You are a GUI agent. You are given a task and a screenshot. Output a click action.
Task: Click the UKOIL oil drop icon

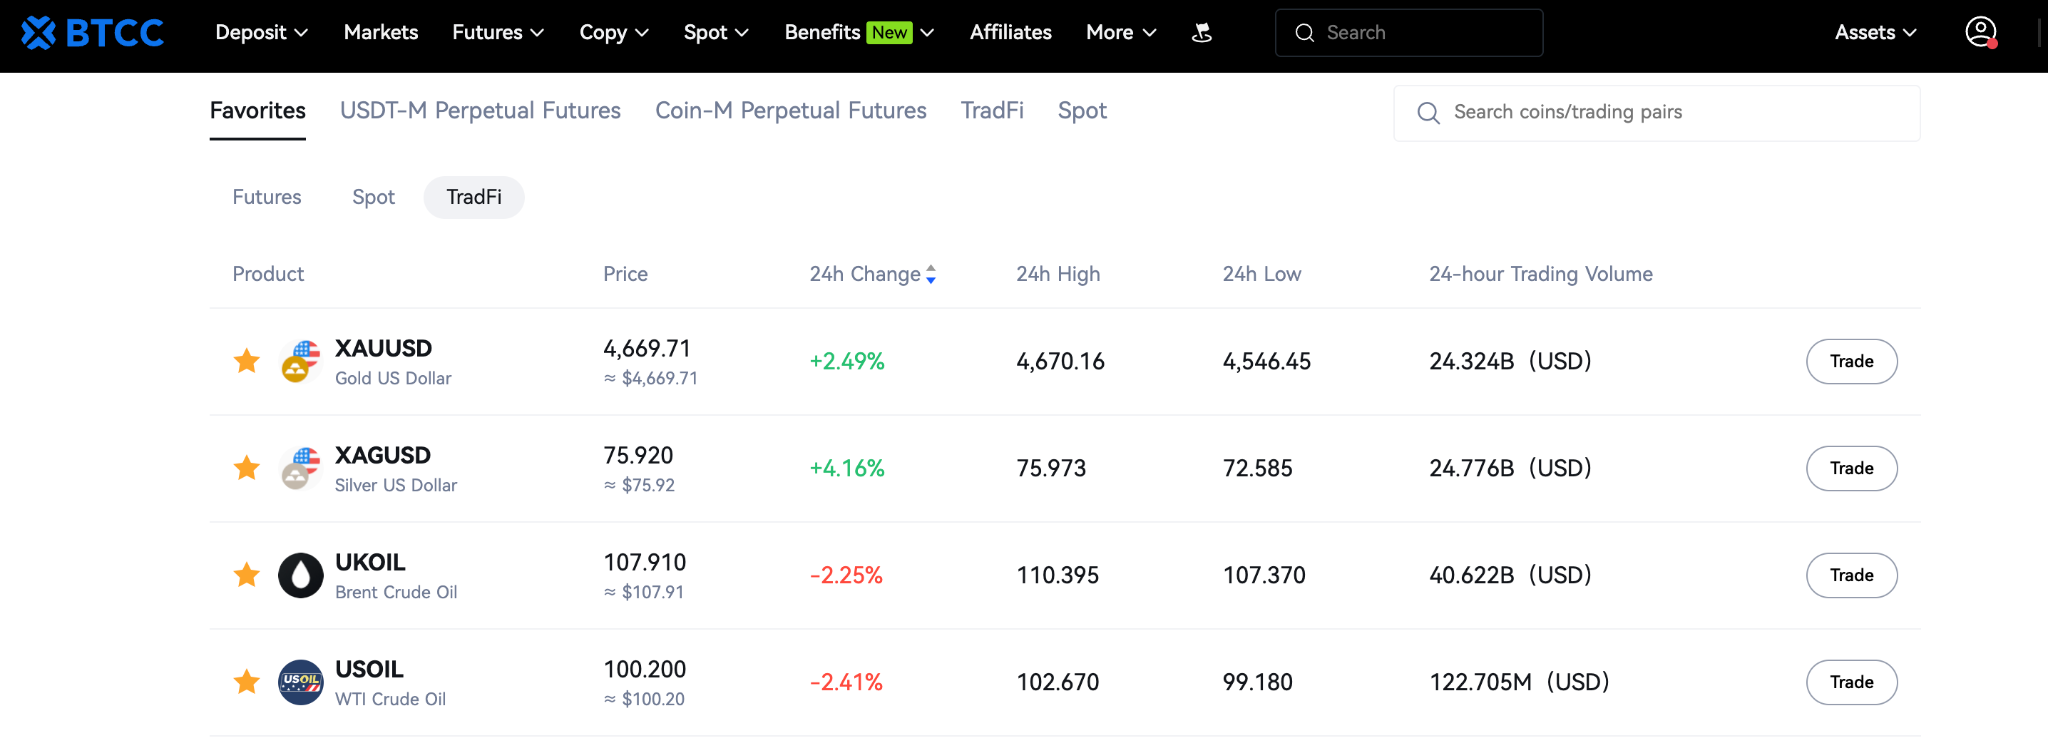click(300, 575)
